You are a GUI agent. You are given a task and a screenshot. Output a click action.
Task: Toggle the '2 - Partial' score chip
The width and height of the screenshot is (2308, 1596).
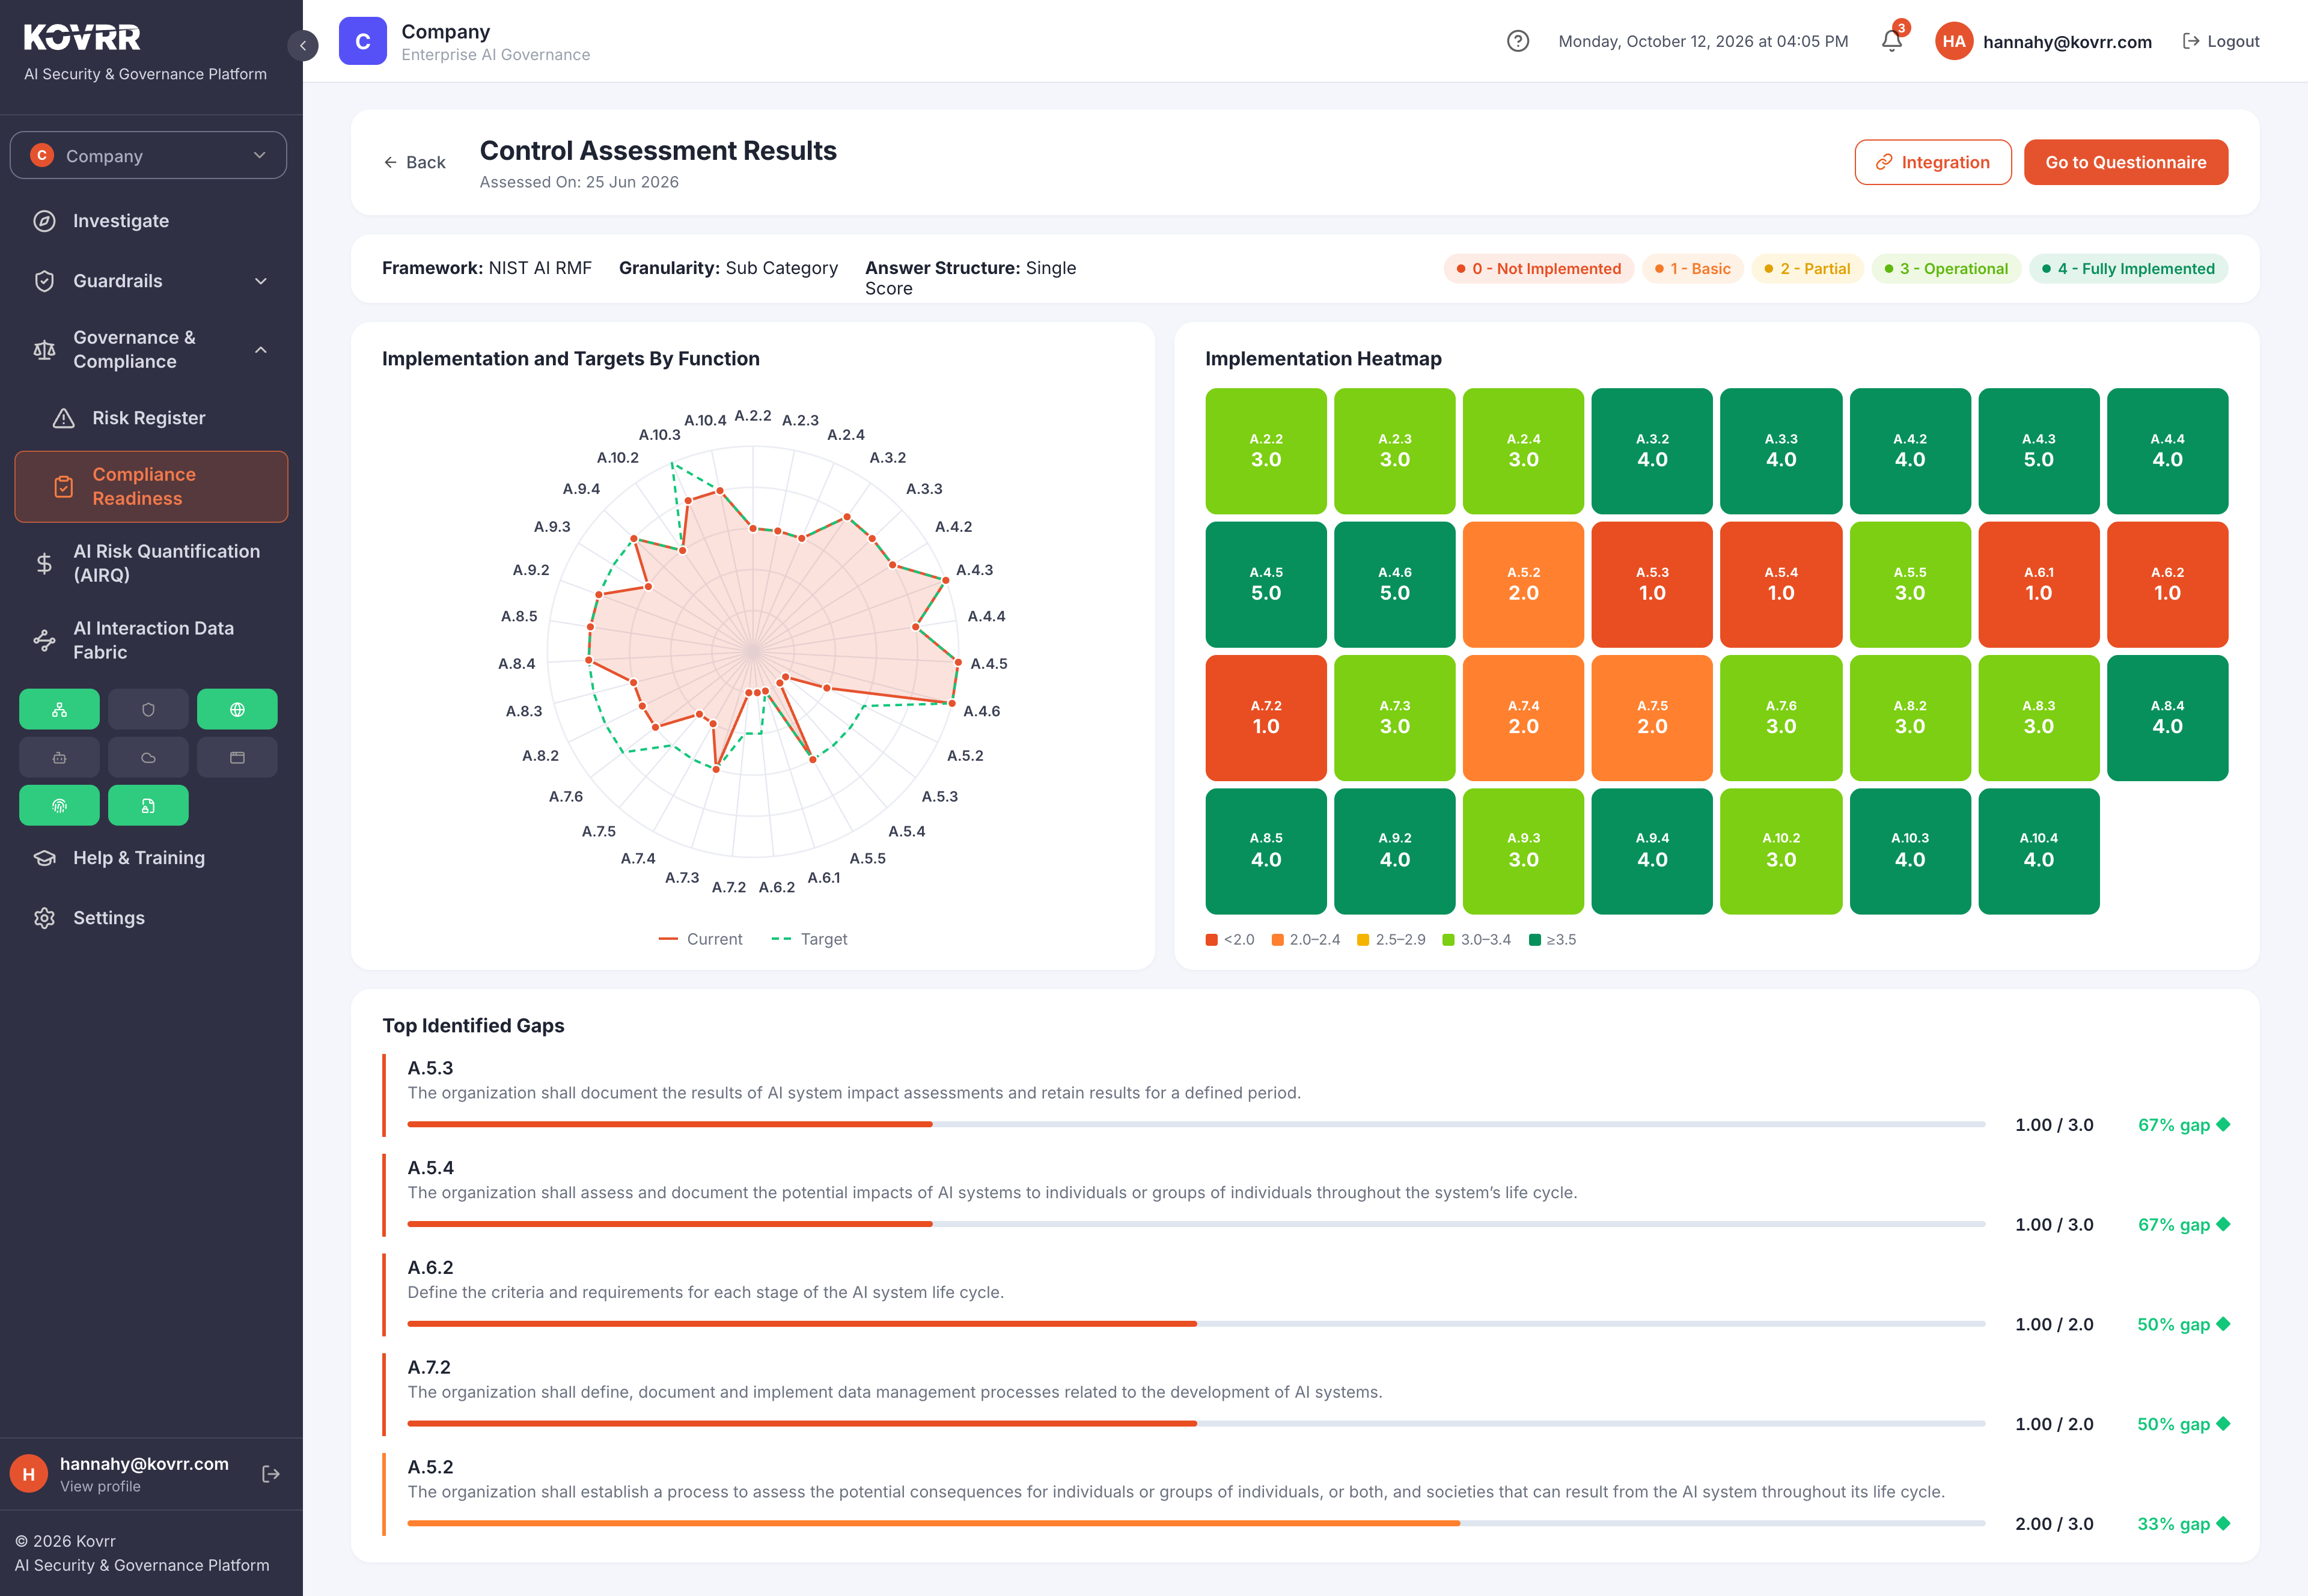click(x=1807, y=268)
